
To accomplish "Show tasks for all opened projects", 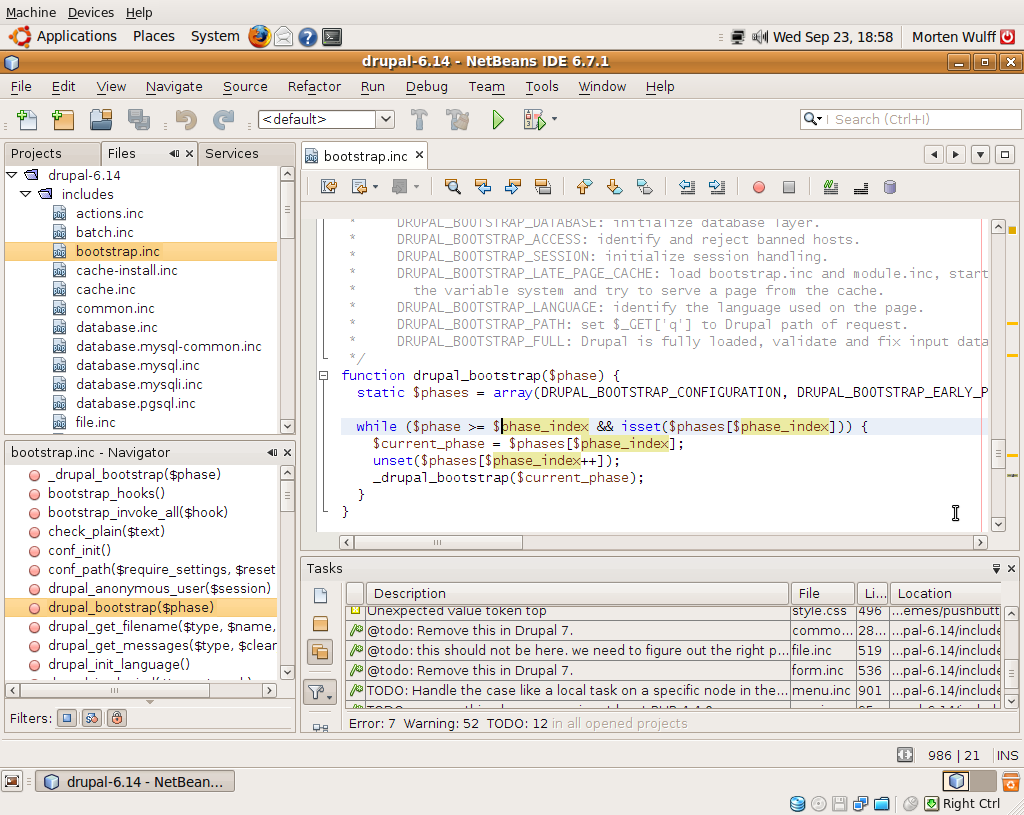I will point(321,652).
